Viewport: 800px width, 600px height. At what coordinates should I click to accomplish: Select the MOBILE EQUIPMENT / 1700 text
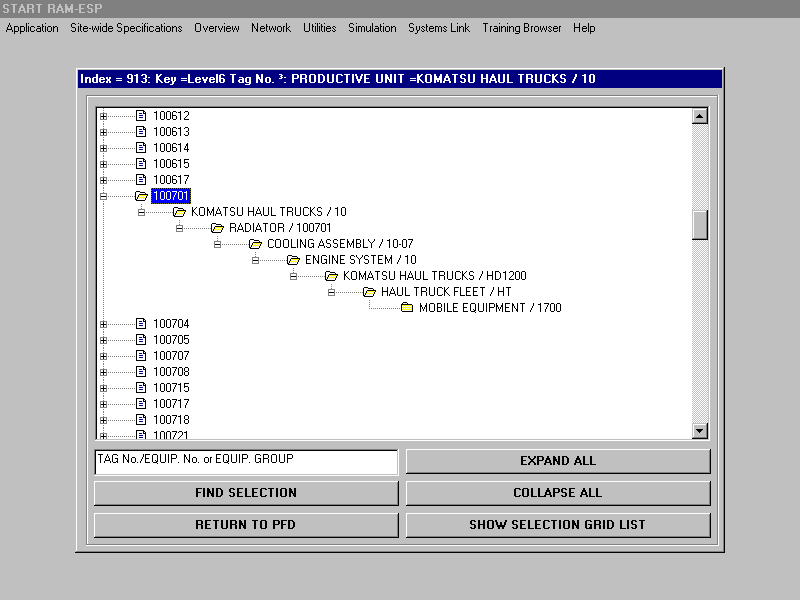(x=490, y=308)
